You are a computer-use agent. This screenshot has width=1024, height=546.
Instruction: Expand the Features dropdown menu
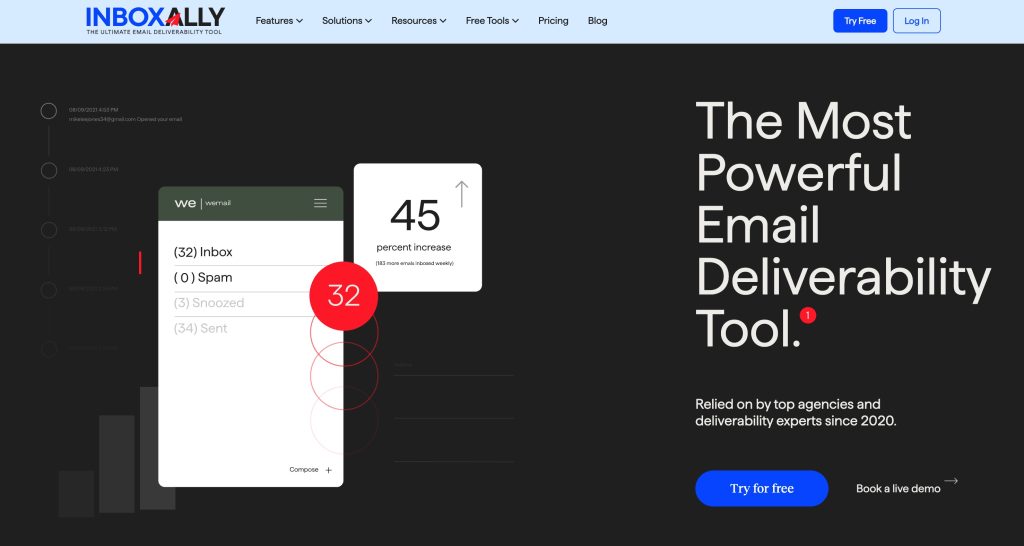click(279, 21)
